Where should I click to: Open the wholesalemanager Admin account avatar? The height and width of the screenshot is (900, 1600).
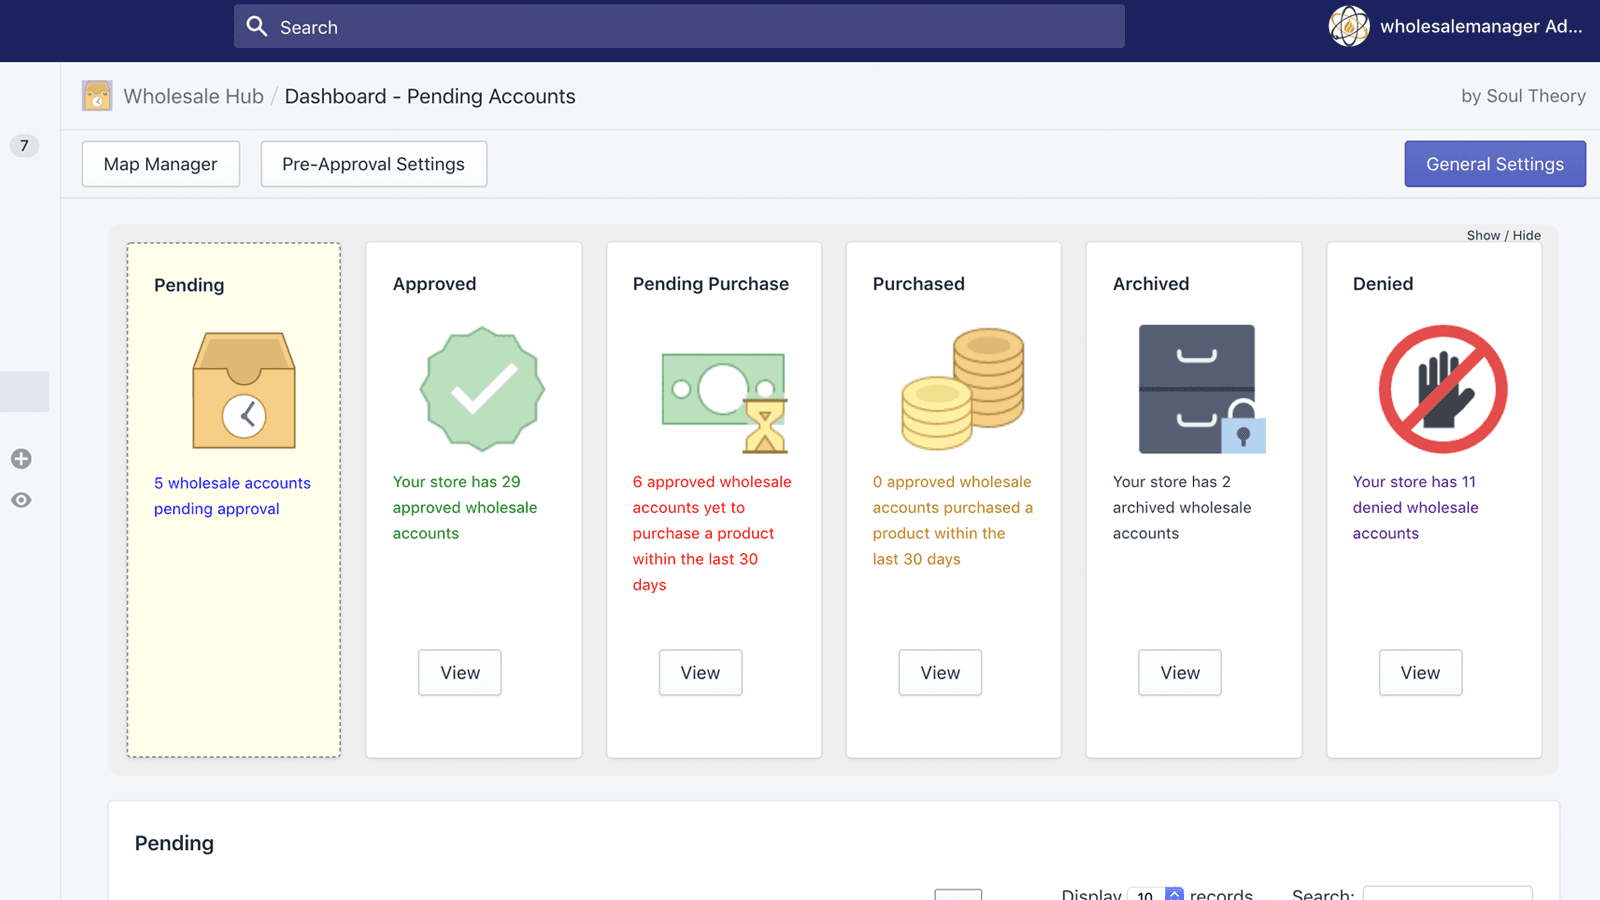(1348, 26)
